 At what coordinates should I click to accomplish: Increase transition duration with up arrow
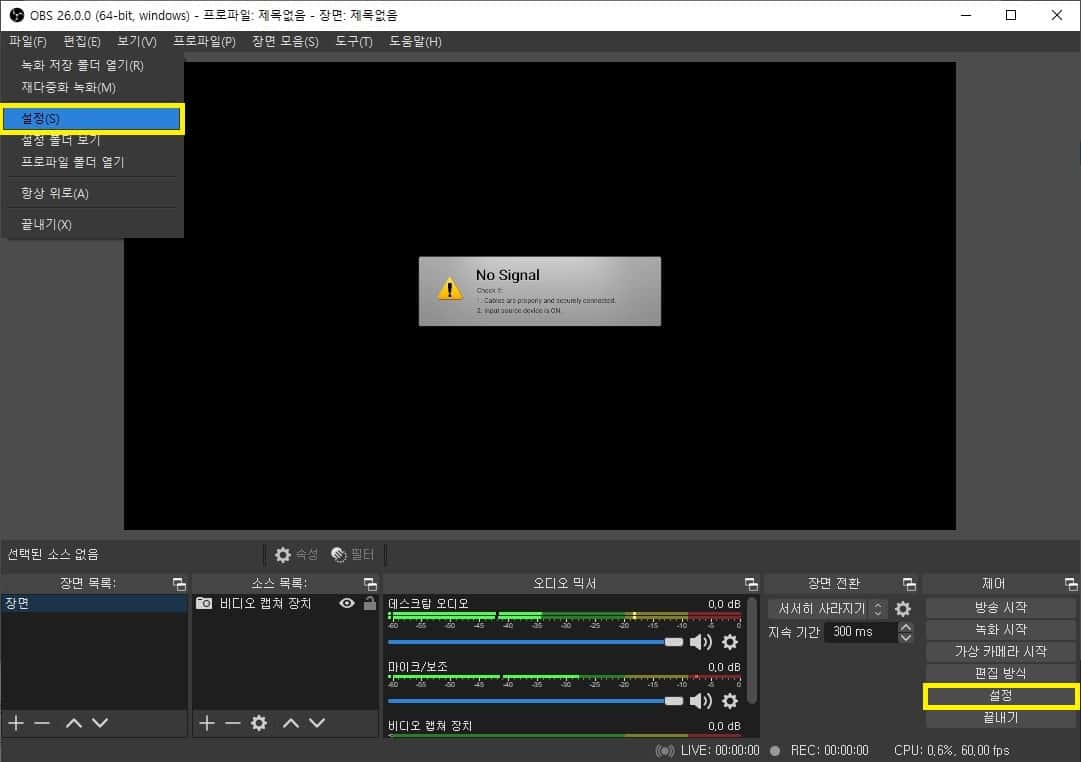pyautogui.click(x=906, y=627)
